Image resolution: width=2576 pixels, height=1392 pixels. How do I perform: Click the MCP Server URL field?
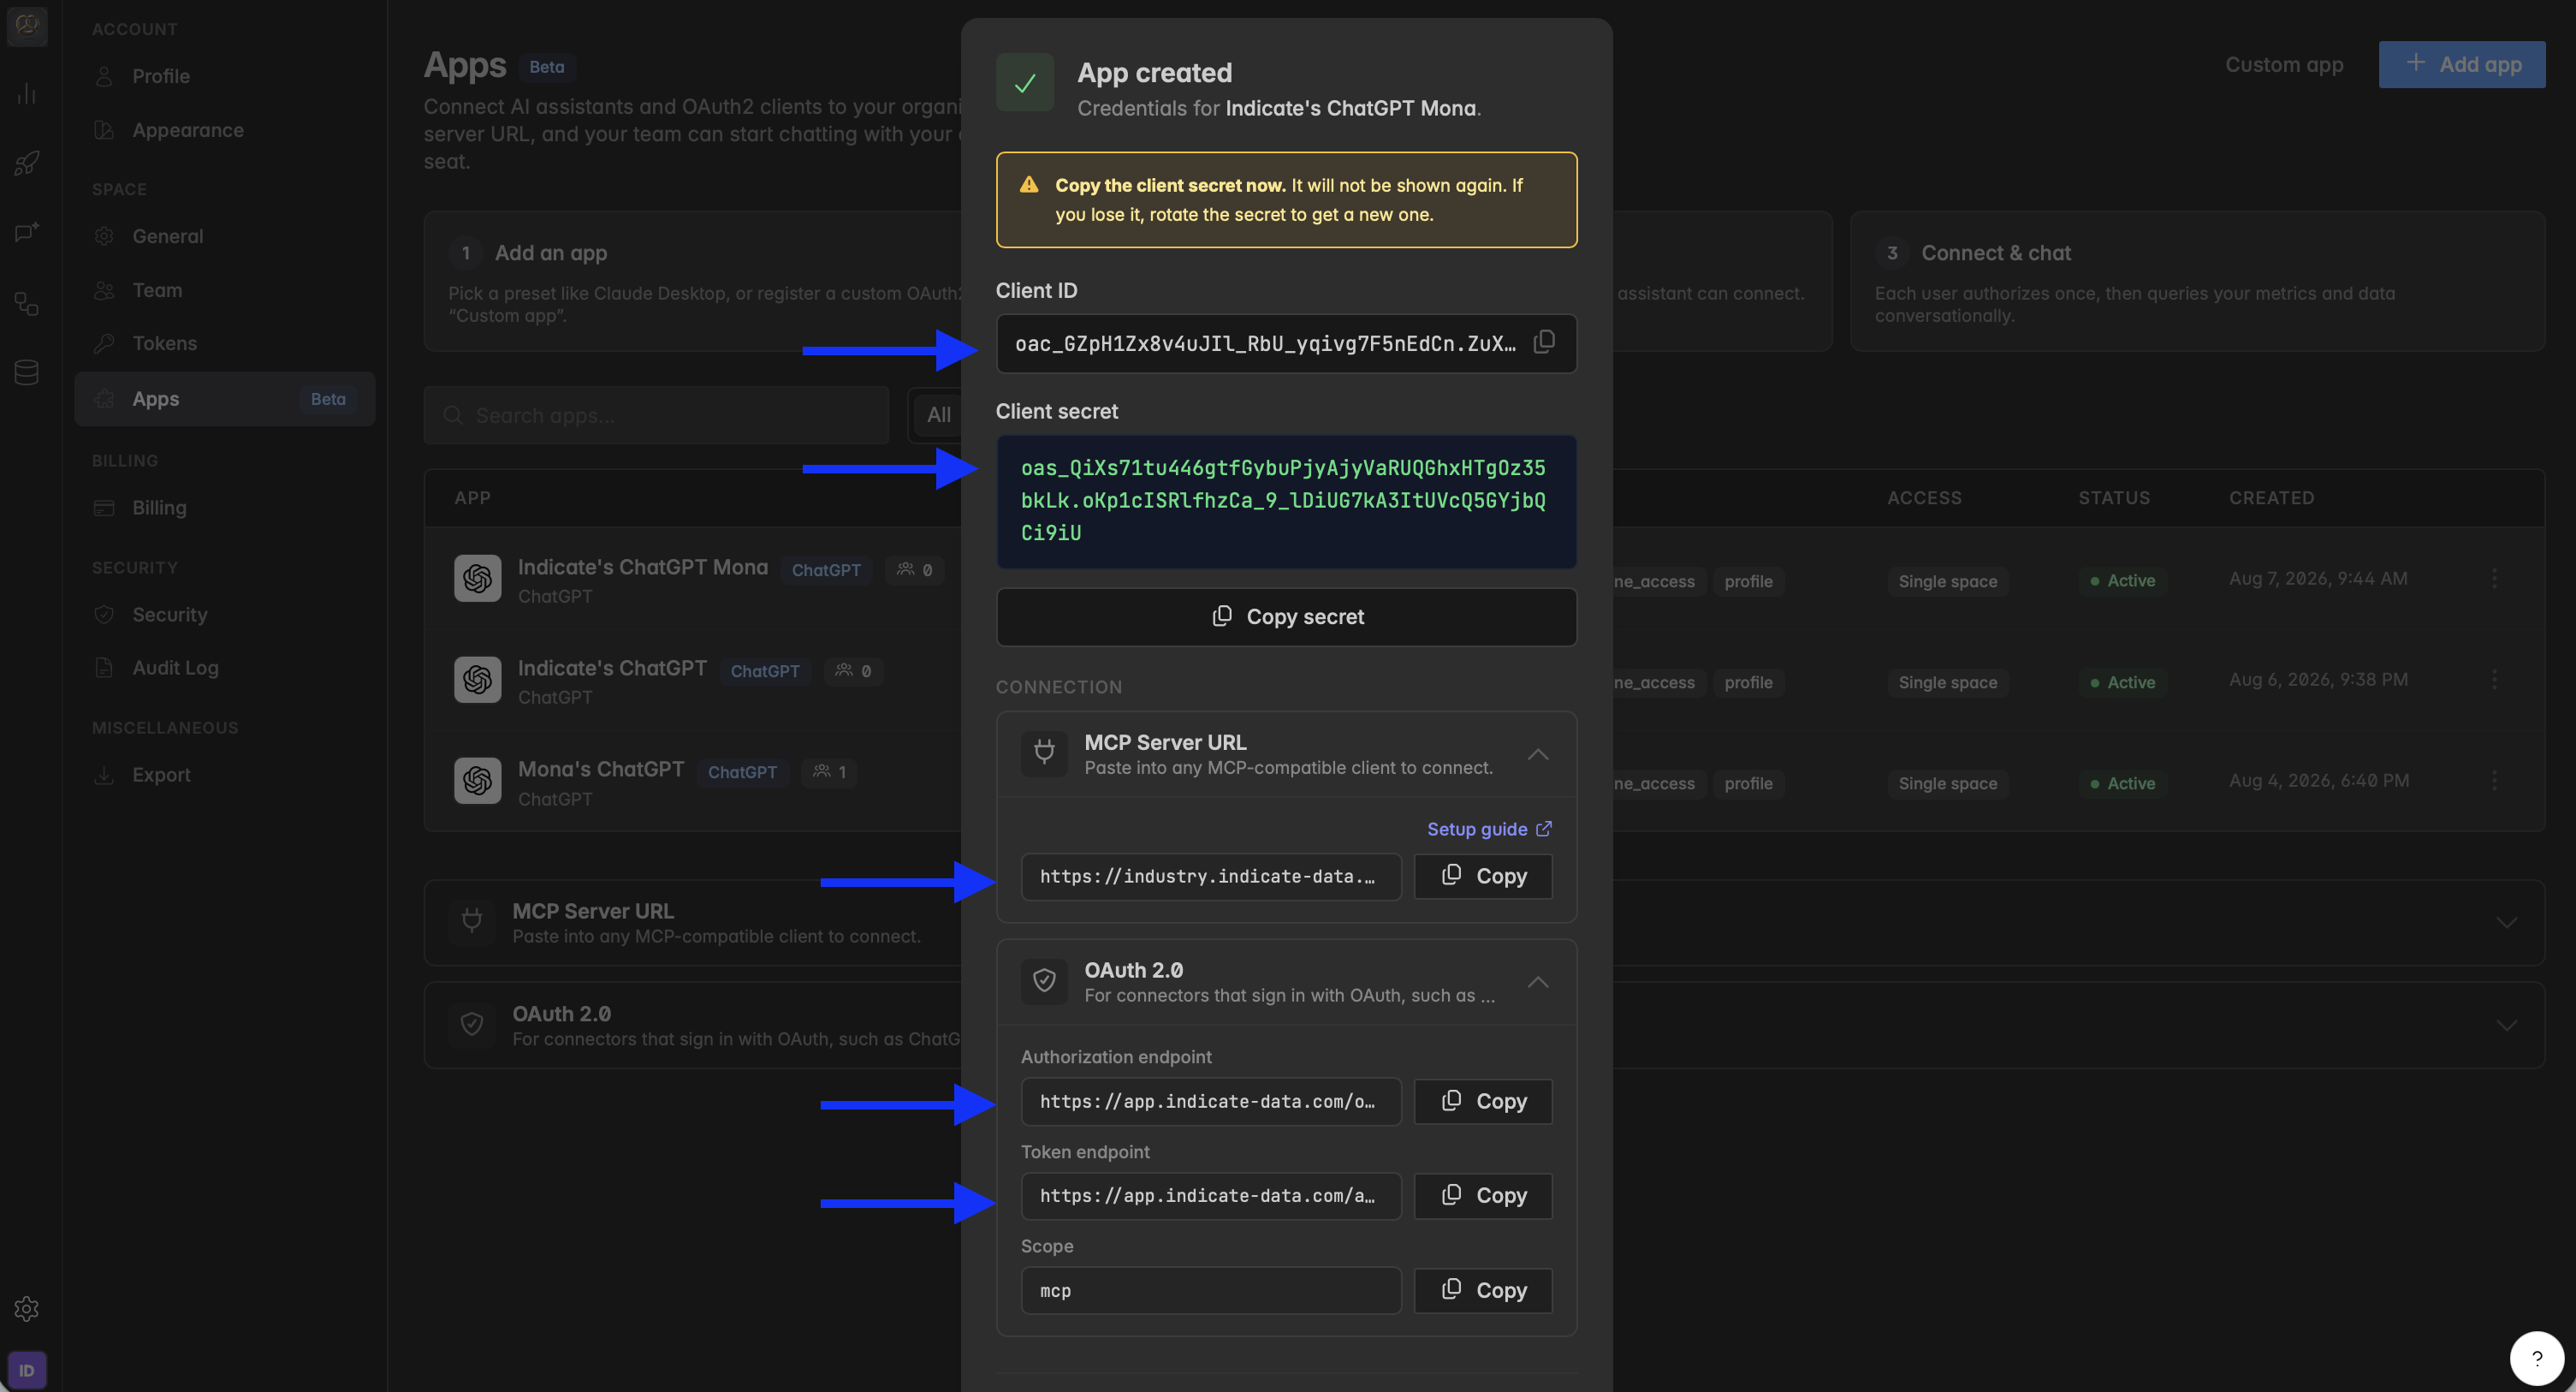coord(1211,876)
